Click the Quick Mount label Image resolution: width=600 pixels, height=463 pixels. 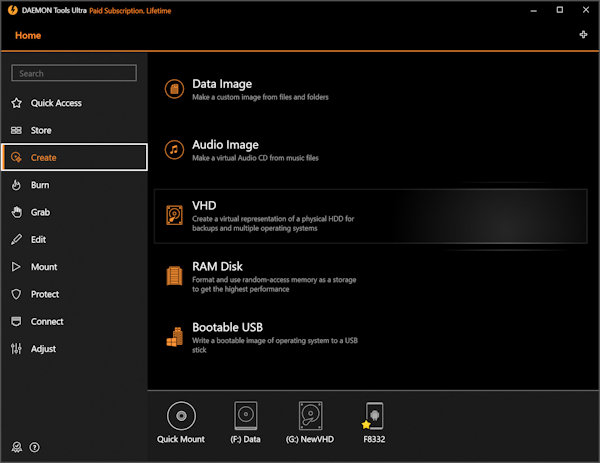pyautogui.click(x=181, y=439)
